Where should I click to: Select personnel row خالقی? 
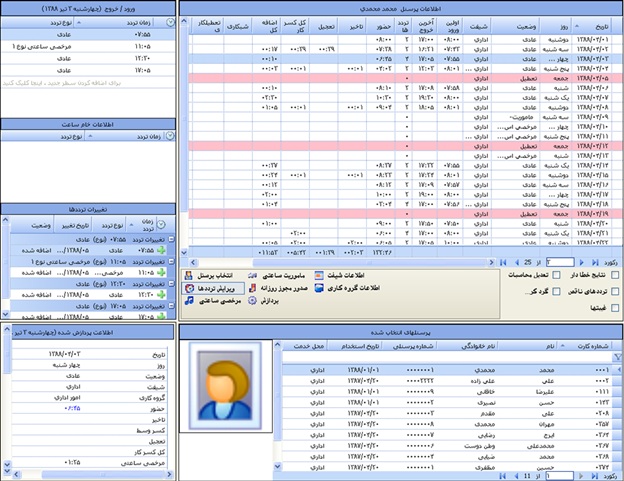tap(448, 391)
